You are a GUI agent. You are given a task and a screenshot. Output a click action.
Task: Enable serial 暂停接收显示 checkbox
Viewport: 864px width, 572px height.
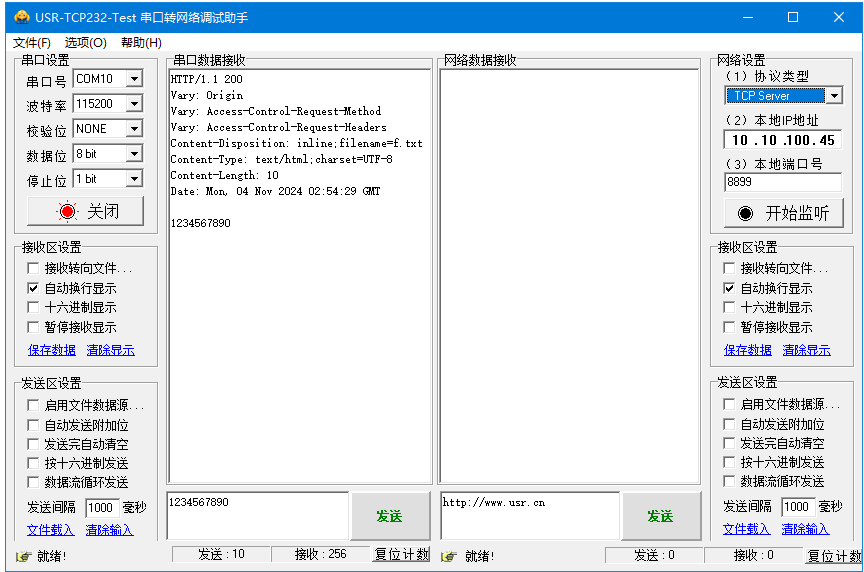click(33, 327)
